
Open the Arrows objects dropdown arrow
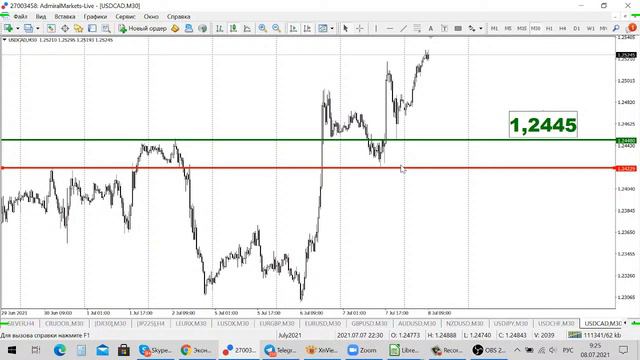click(x=481, y=28)
